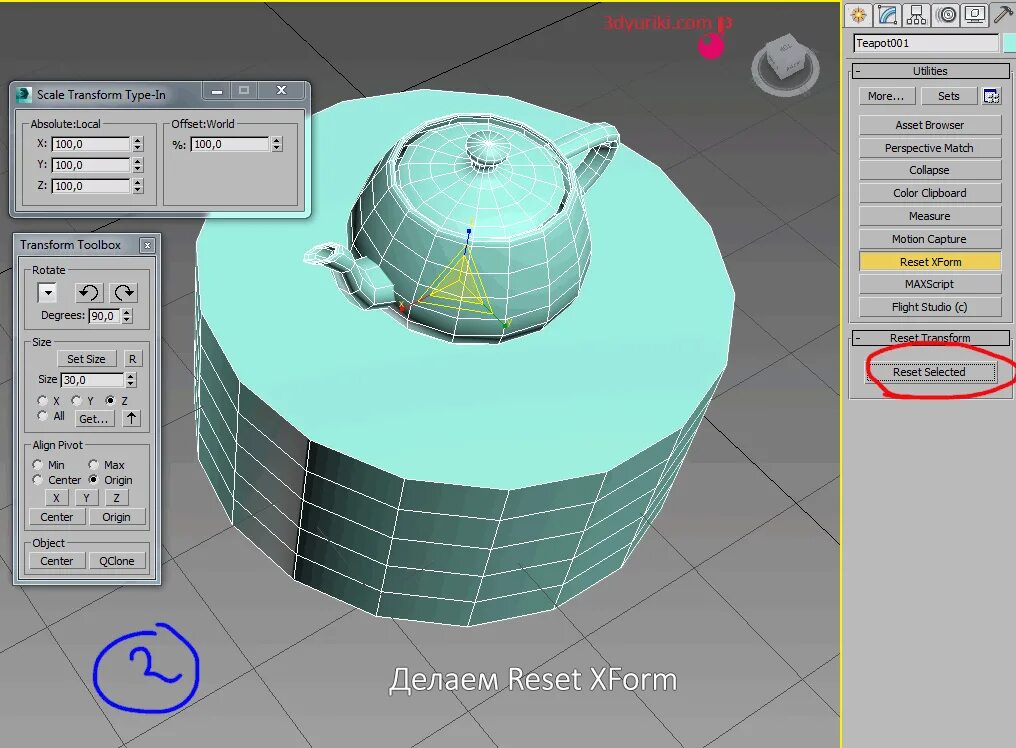Click the Absolute Local Y spinner
The height and width of the screenshot is (748, 1016).
click(137, 165)
